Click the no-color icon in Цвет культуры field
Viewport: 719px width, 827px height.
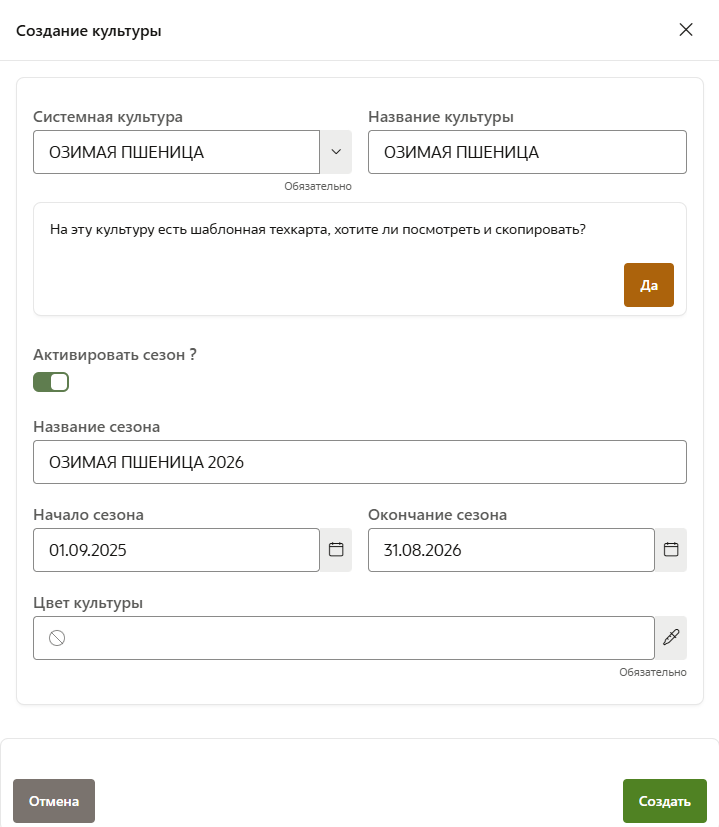click(x=57, y=638)
